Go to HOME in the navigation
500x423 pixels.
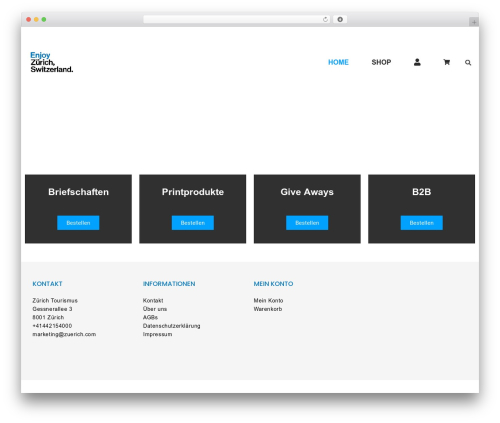[338, 62]
